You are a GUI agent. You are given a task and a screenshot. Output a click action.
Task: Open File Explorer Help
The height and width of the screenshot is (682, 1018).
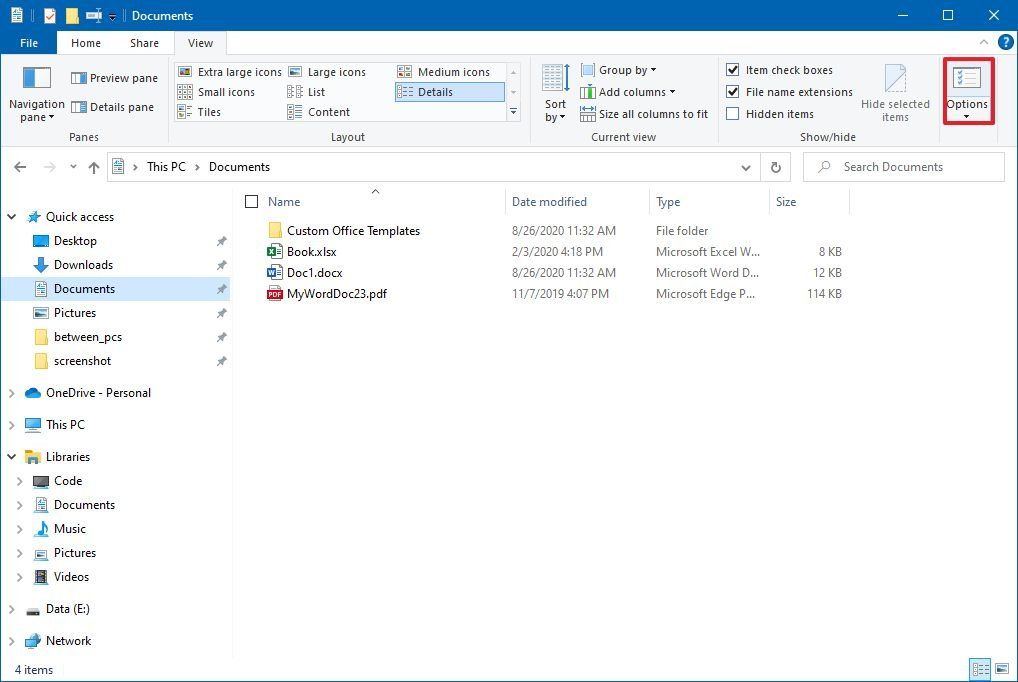1003,42
